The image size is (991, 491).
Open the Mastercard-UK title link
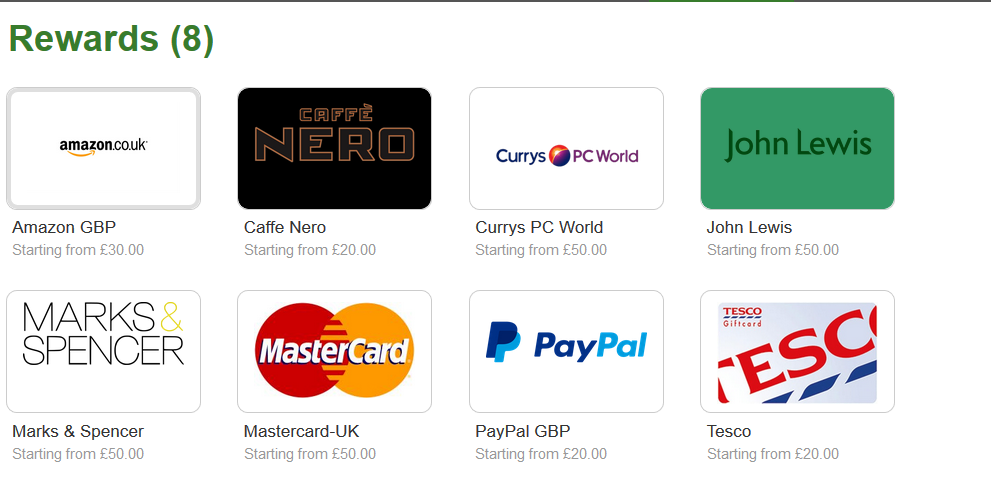pyautogui.click(x=301, y=432)
